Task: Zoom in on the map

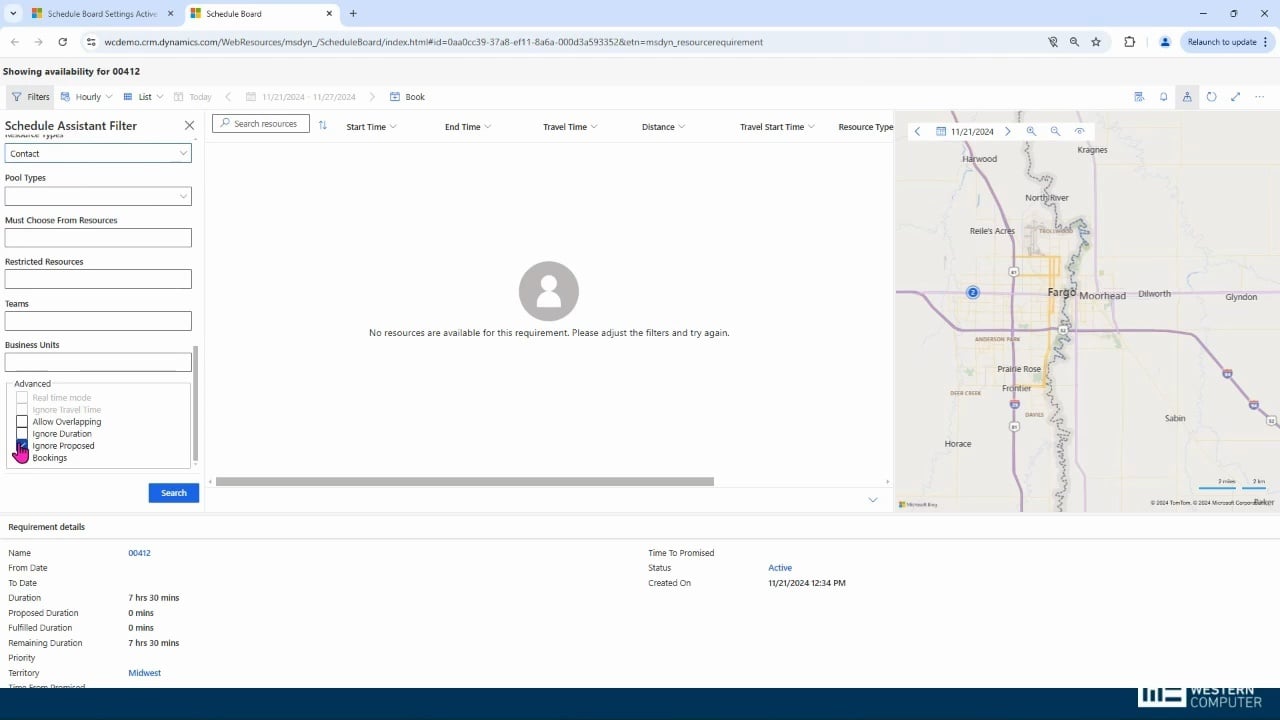Action: click(x=1032, y=131)
